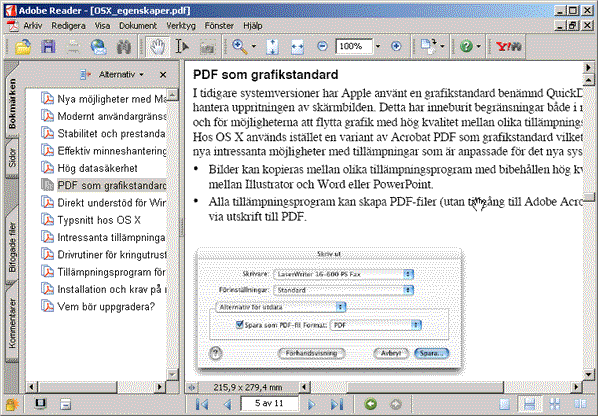Image resolution: width=598 pixels, height=416 pixels.
Task: Switch to the Bifogade filer tab
Action: pos(12,246)
